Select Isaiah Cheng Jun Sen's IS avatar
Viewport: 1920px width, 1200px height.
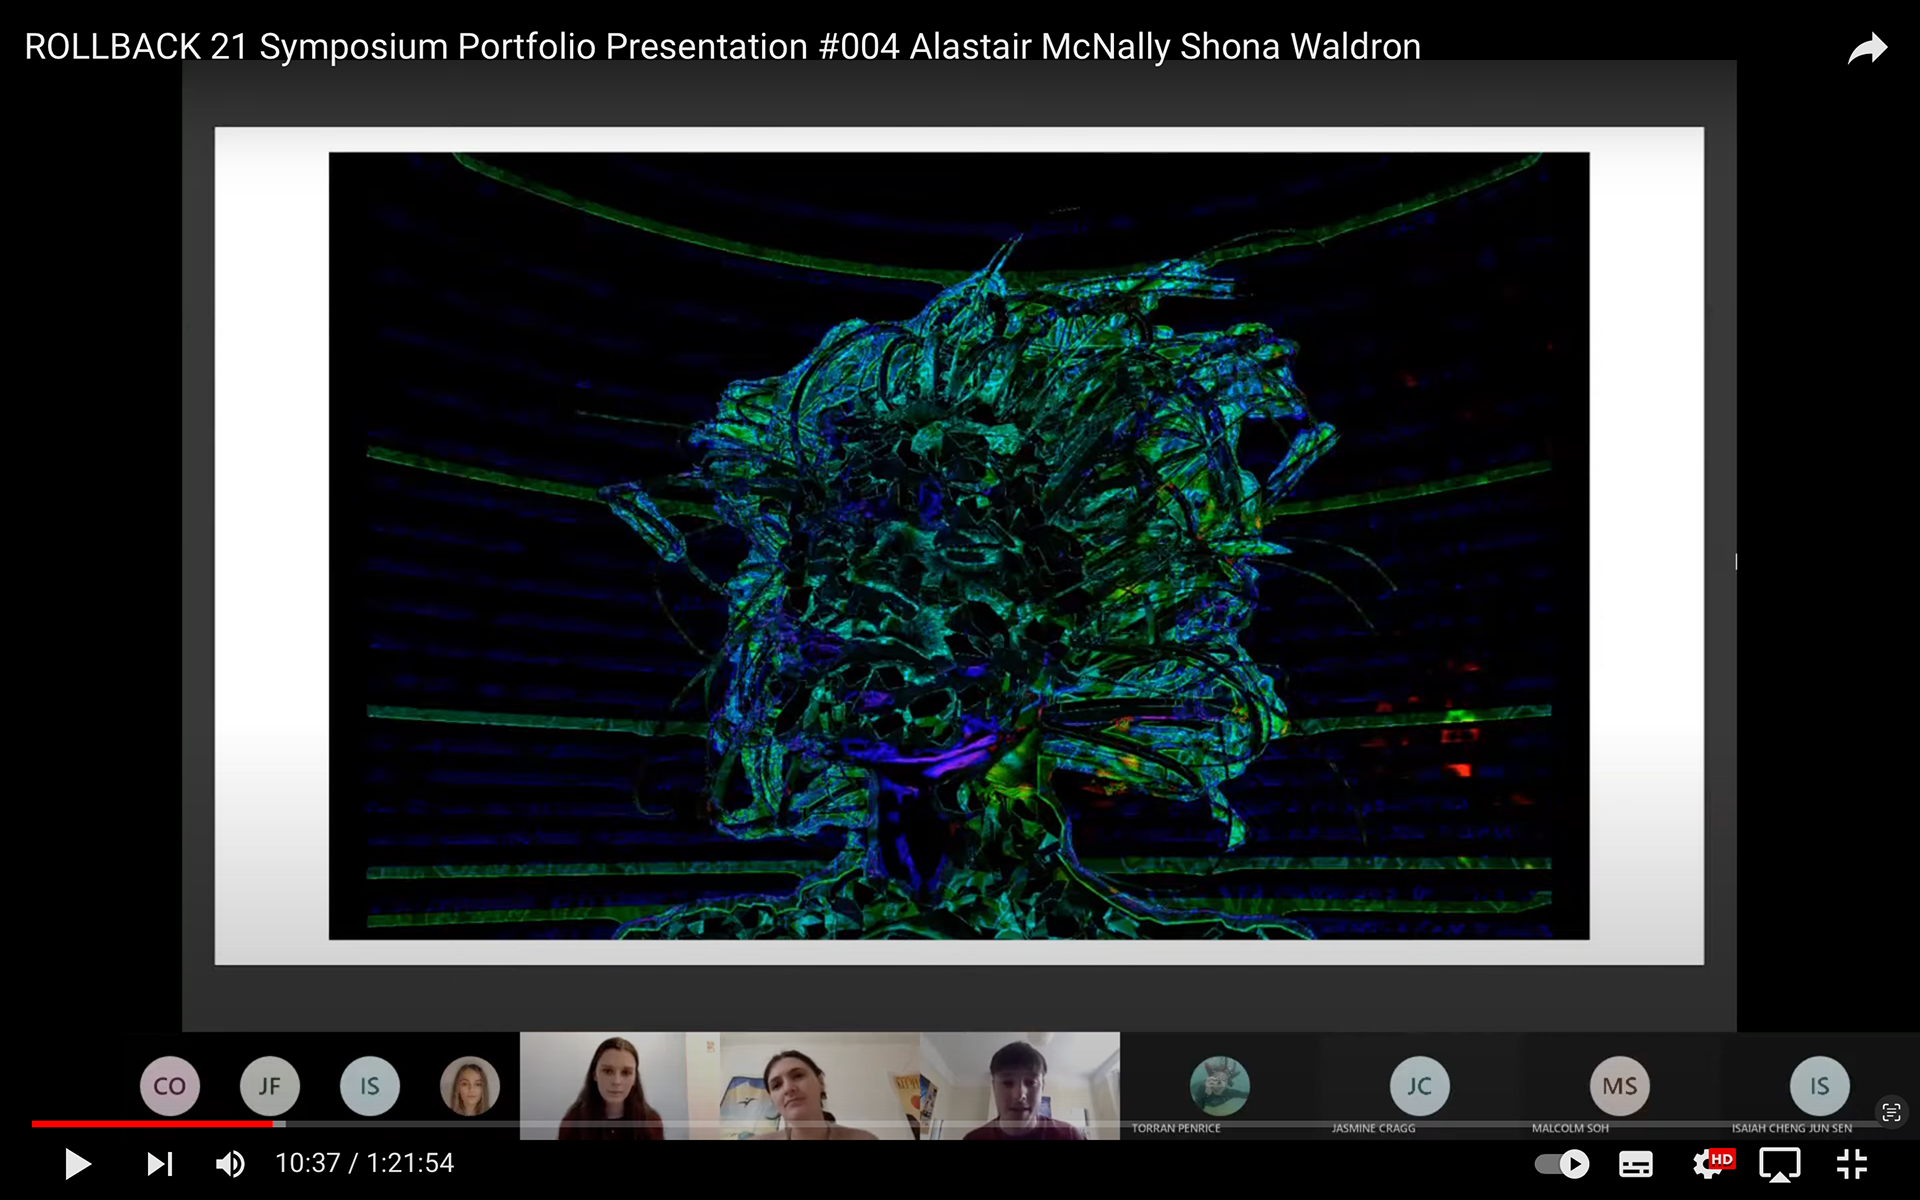pyautogui.click(x=1819, y=1086)
